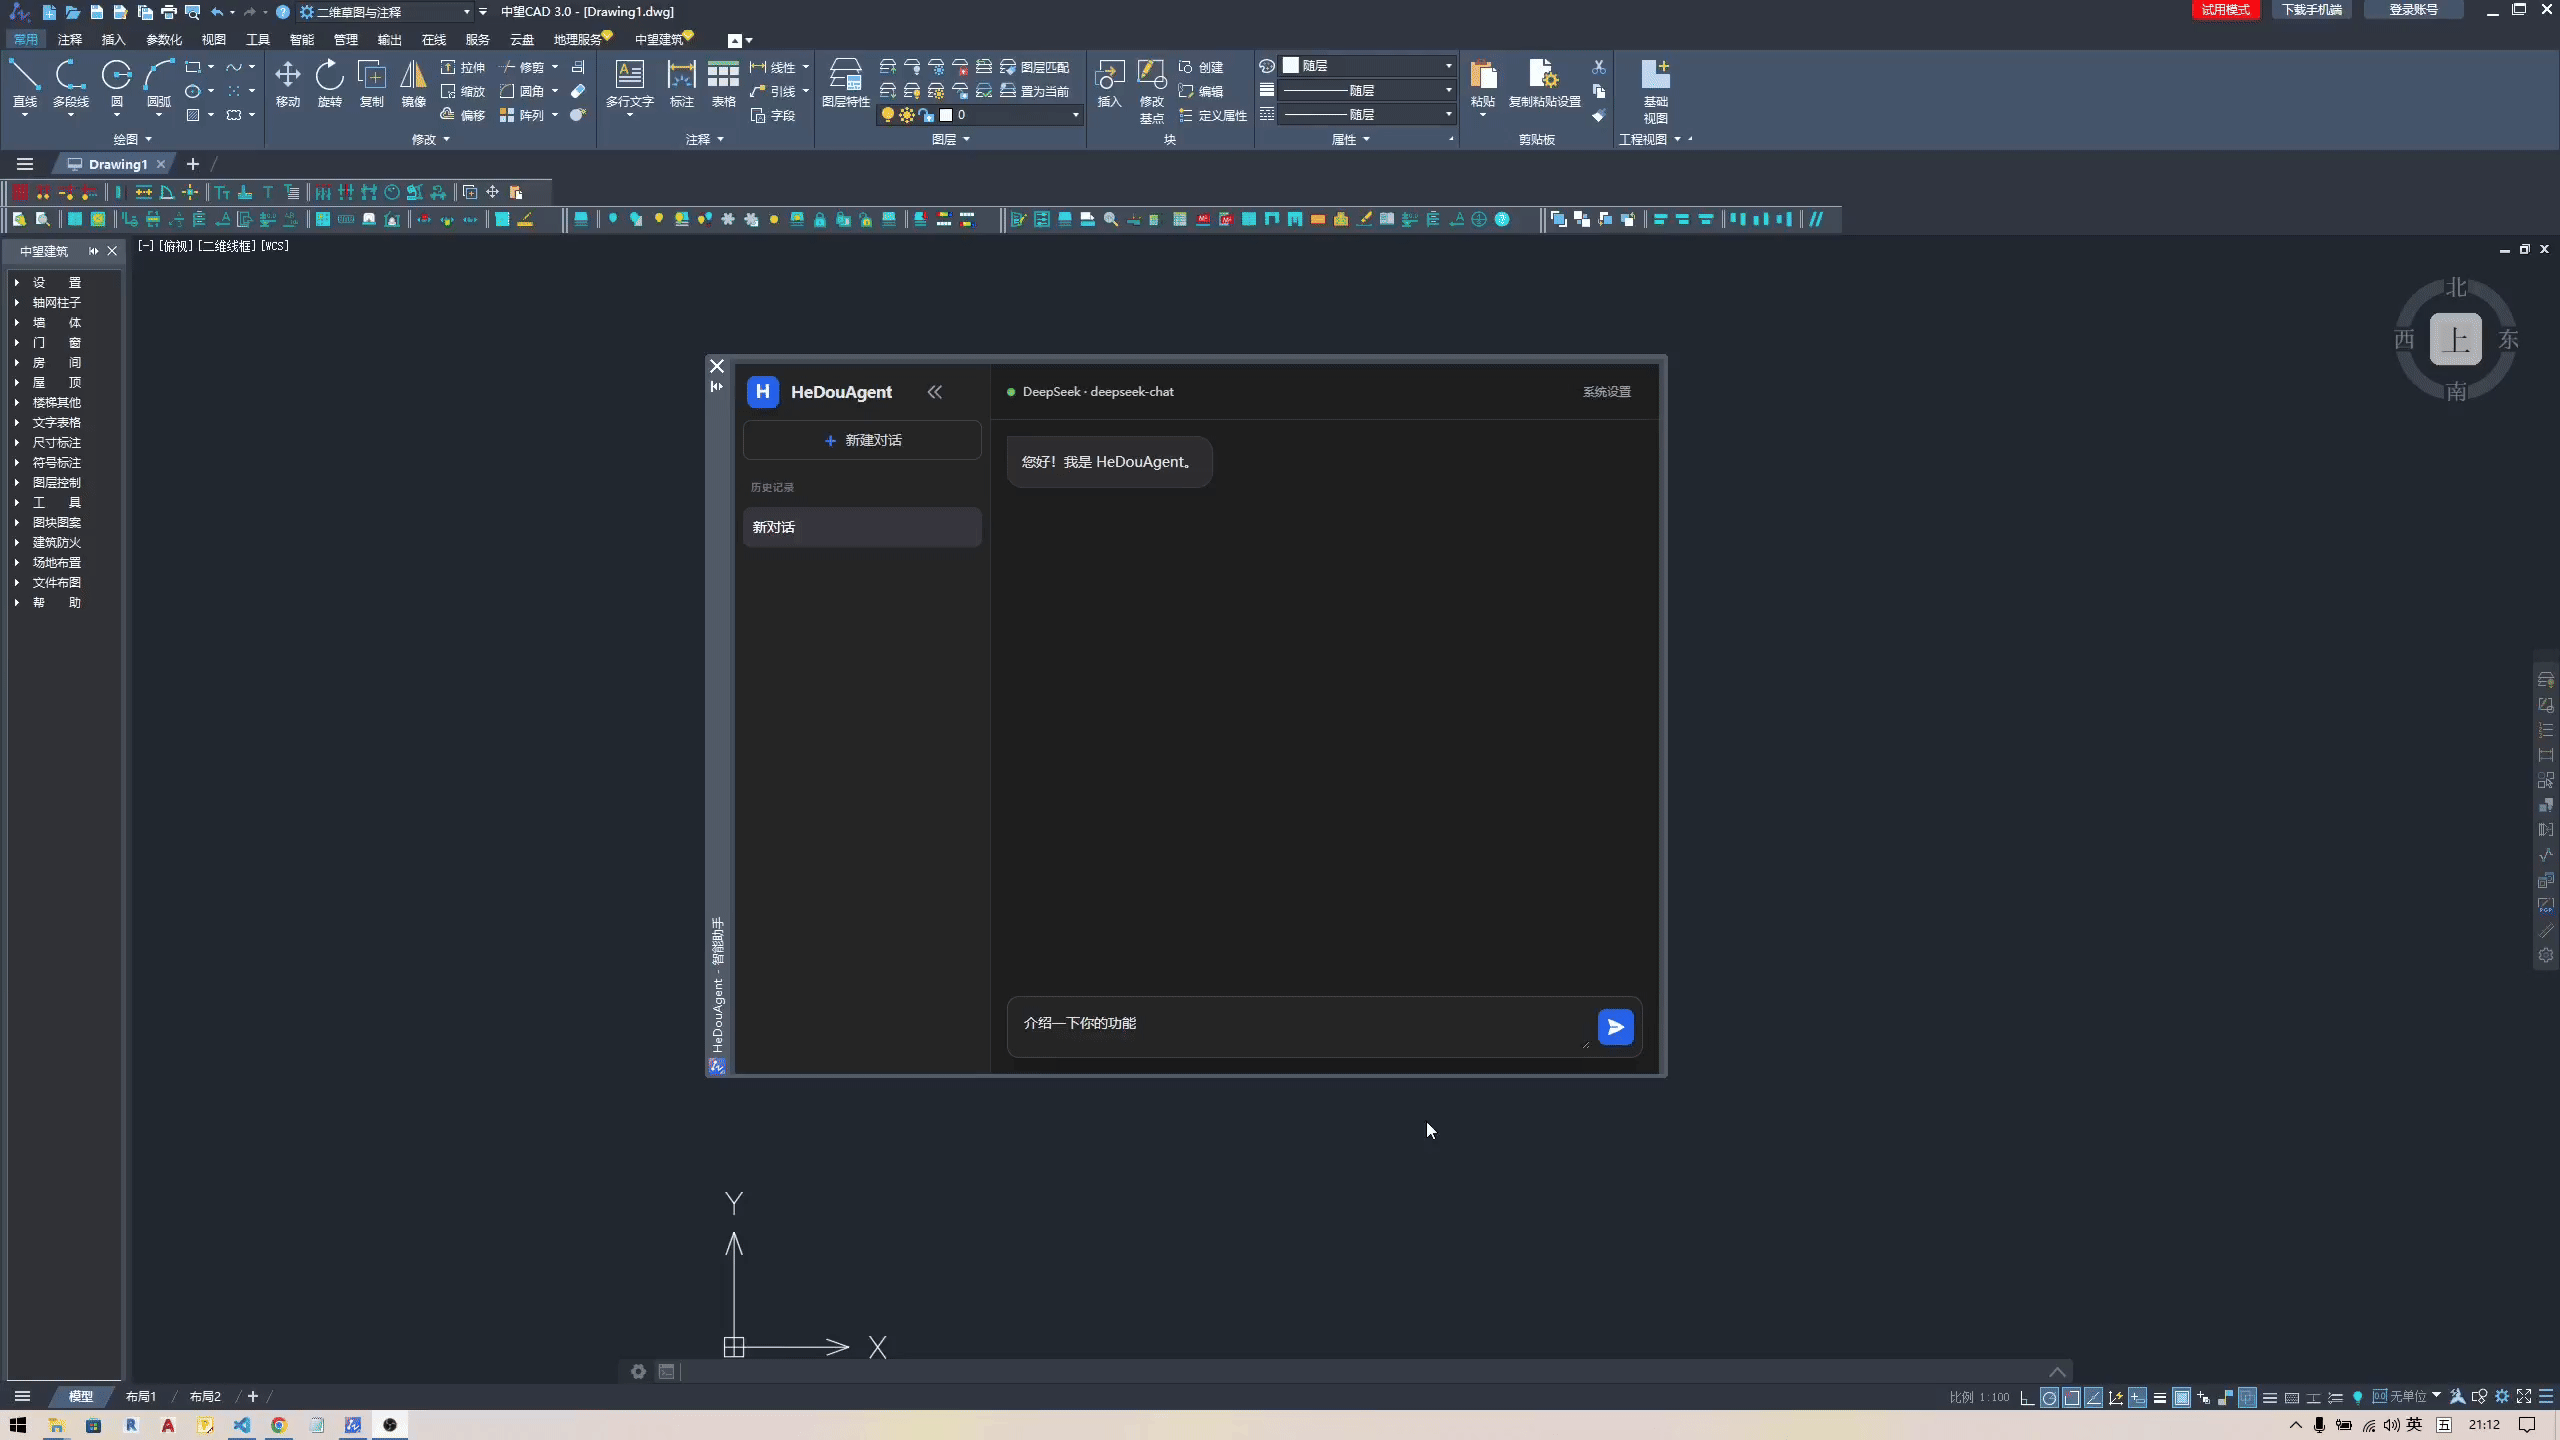This screenshot has width=2560, height=1440.
Task: Click the 试用模式 red button
Action: click(2225, 10)
